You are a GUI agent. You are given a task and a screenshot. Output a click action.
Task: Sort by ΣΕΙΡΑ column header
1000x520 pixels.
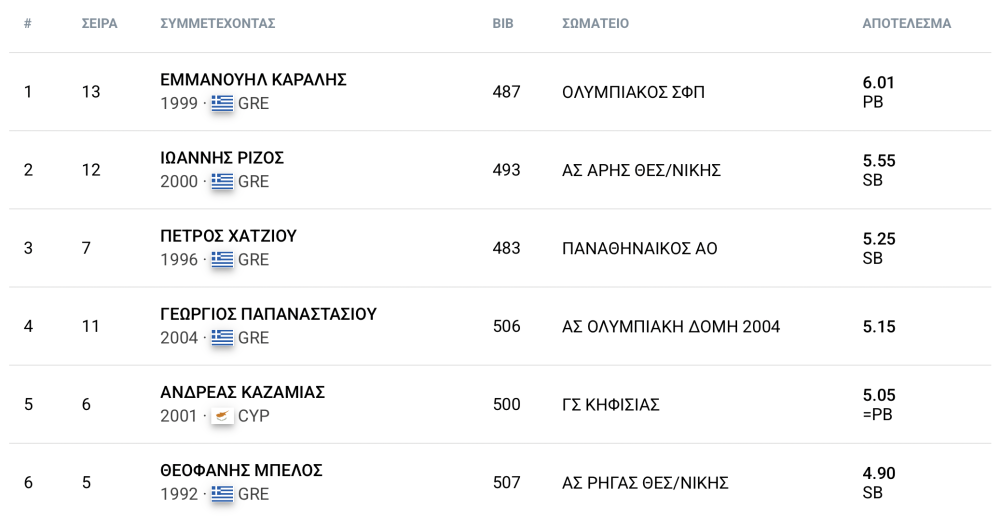coord(99,24)
